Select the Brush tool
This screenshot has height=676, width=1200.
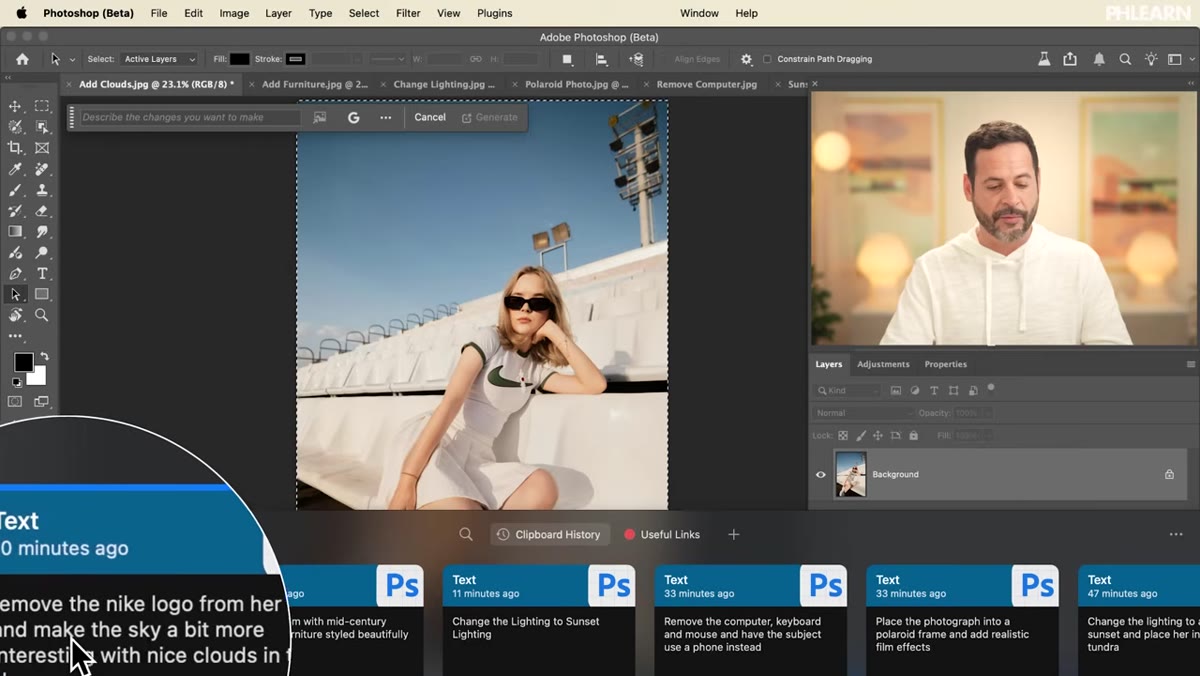click(x=15, y=190)
